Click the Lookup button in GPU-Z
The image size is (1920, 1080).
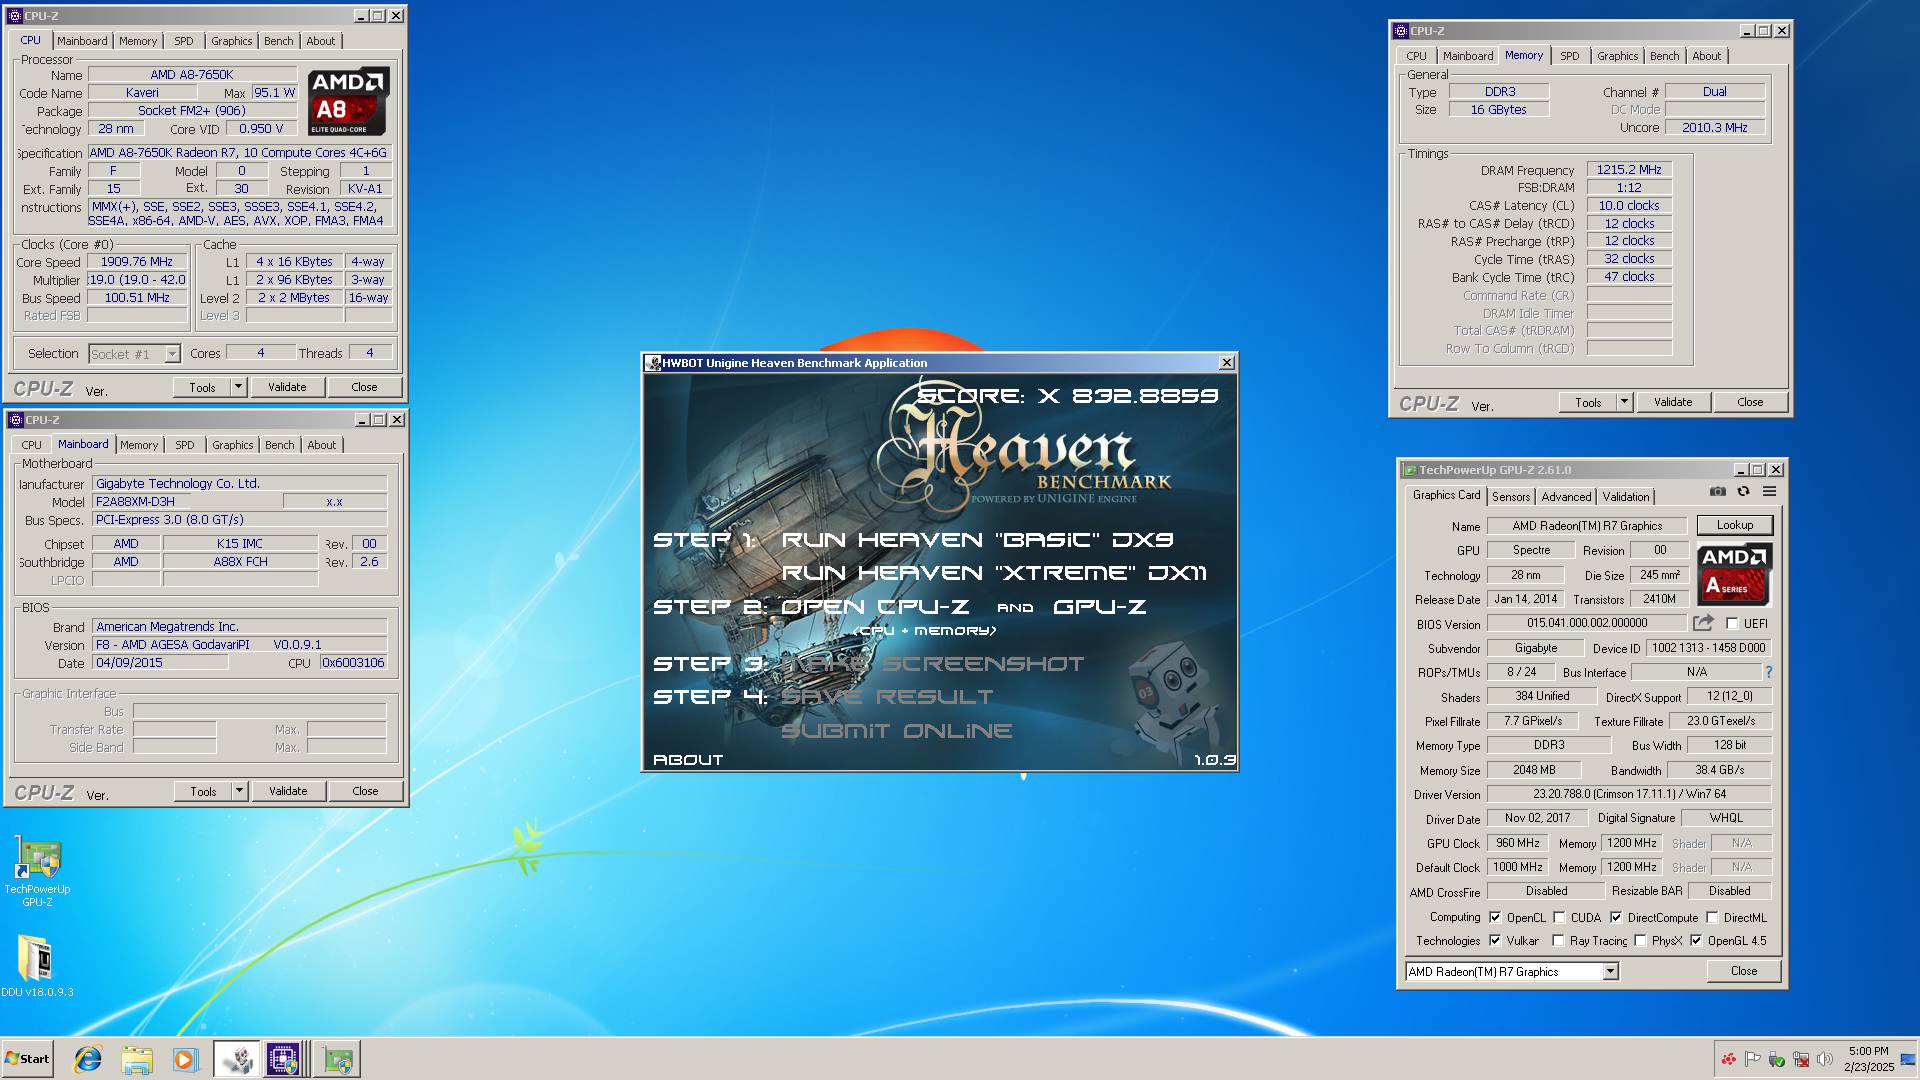coord(1734,525)
